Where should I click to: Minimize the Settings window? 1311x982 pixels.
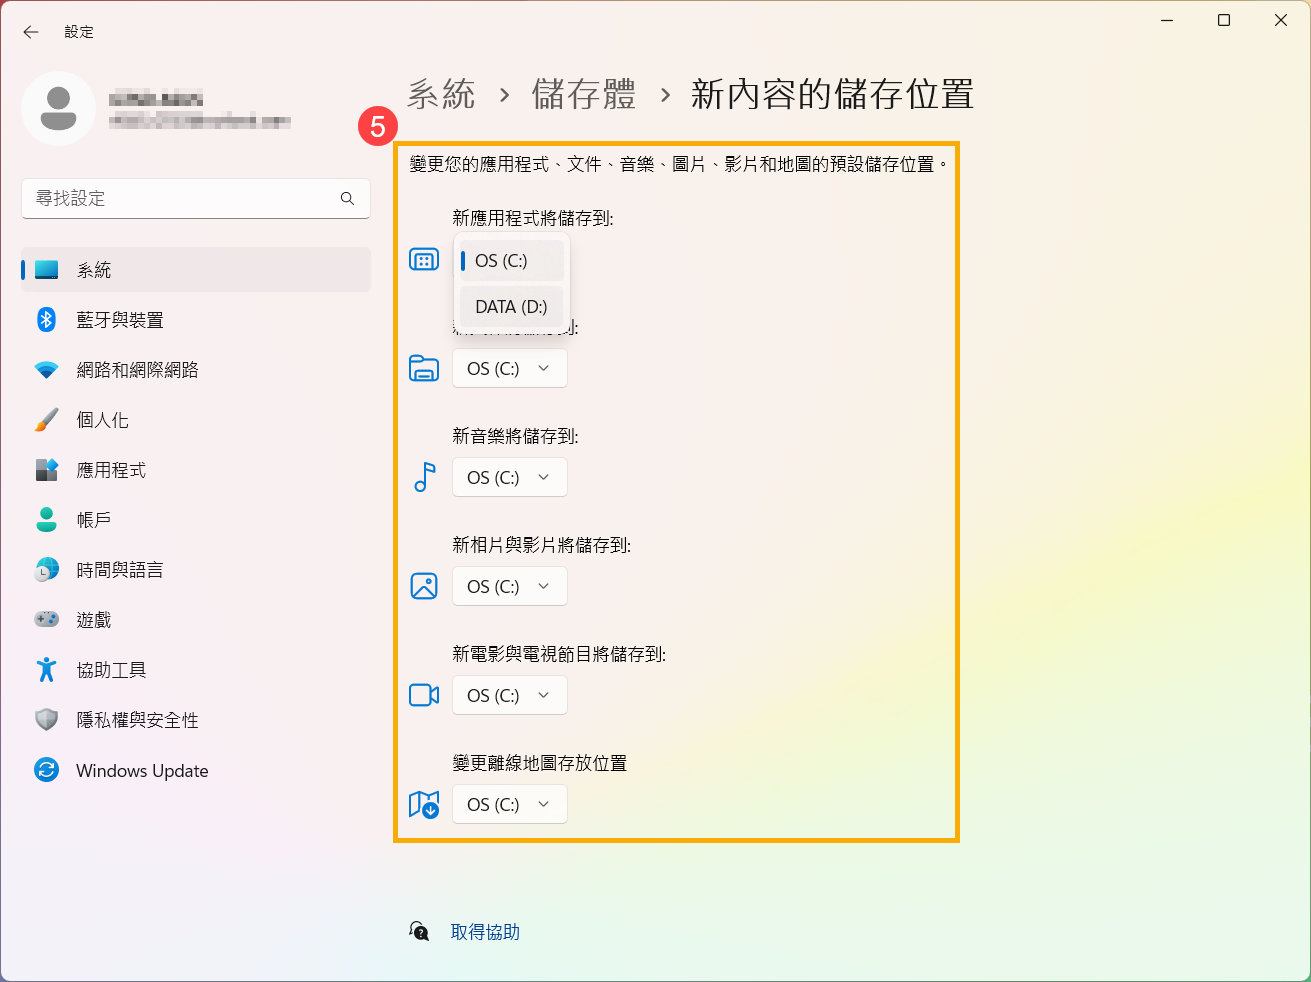click(x=1167, y=20)
